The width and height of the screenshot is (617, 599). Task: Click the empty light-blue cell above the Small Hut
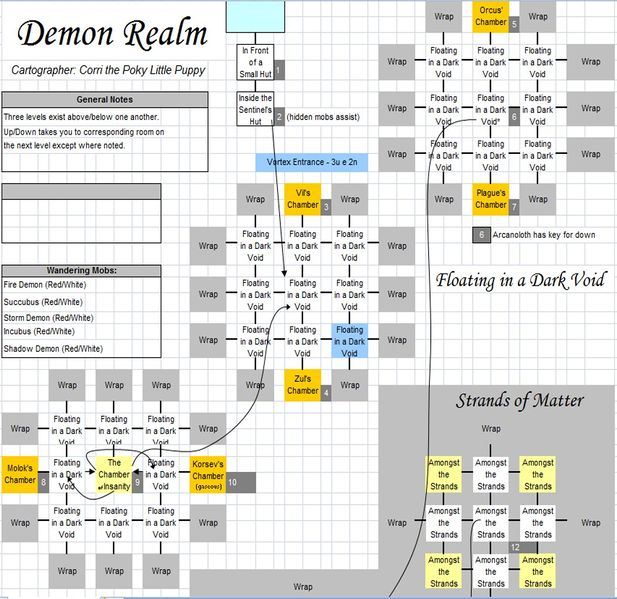pyautogui.click(x=255, y=17)
